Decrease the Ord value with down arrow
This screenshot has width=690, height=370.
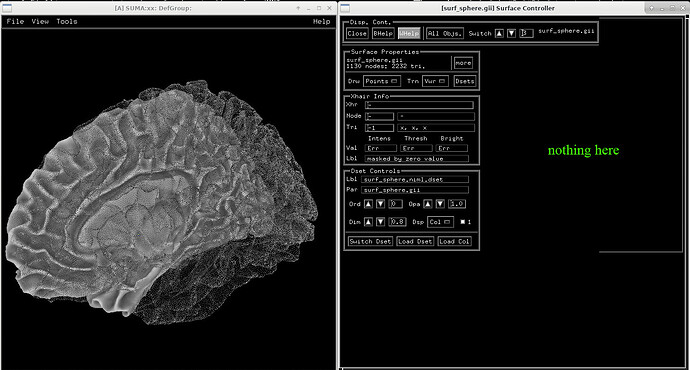(381, 204)
